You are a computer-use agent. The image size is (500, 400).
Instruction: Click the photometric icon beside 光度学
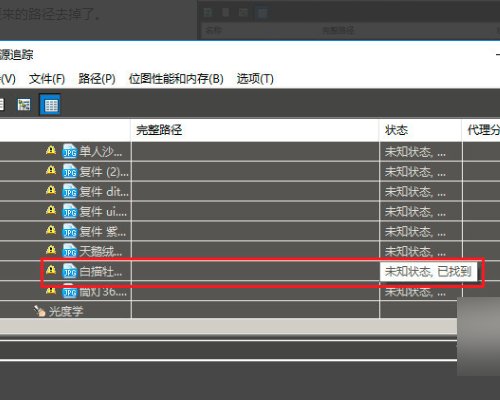click(39, 311)
